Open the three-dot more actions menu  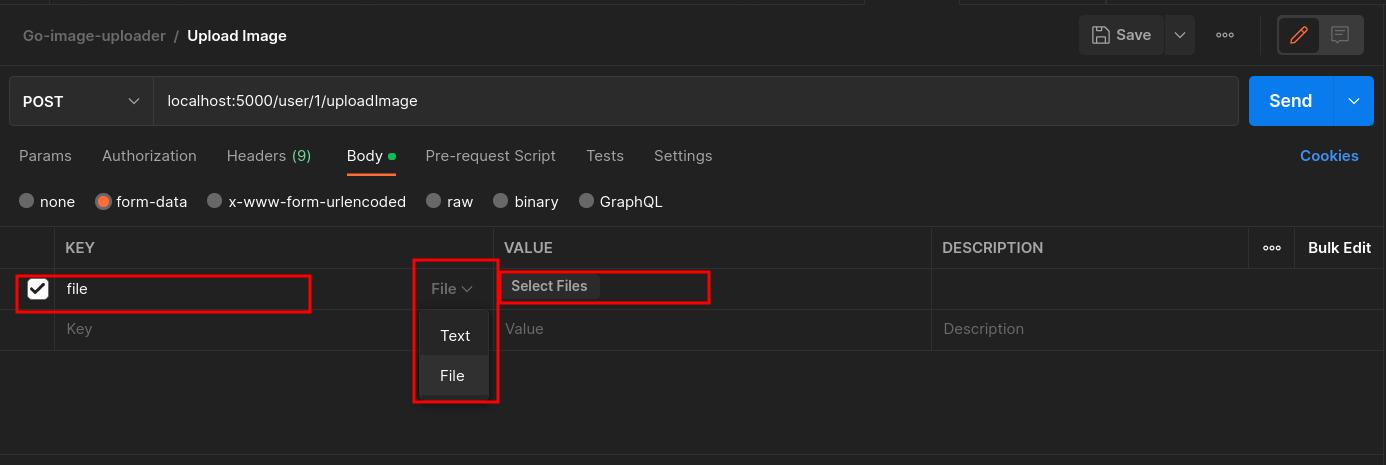[x=1224, y=35]
